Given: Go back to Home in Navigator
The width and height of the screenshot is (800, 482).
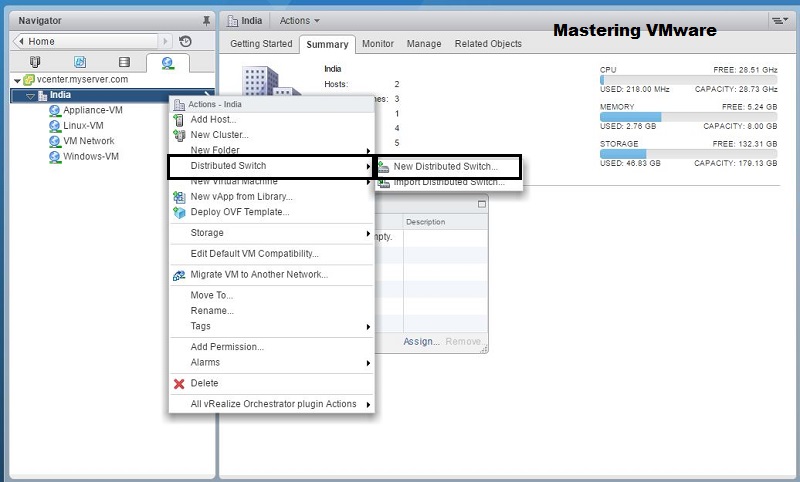Looking at the screenshot, I should coord(87,41).
